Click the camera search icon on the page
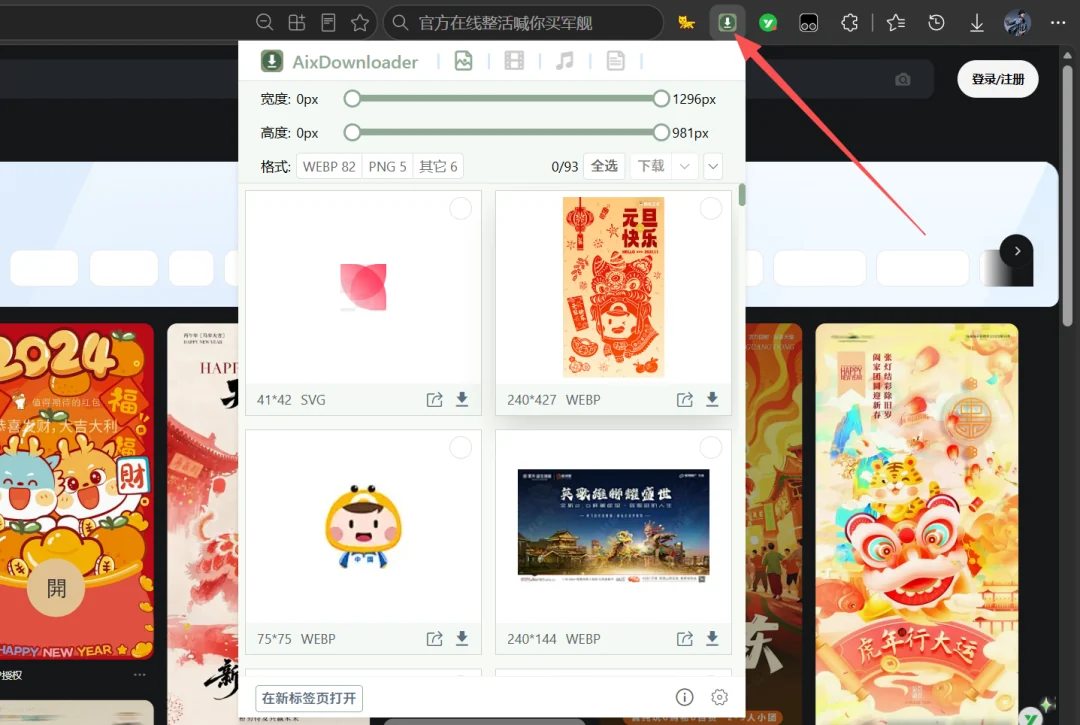The height and width of the screenshot is (725, 1080). pyautogui.click(x=902, y=80)
